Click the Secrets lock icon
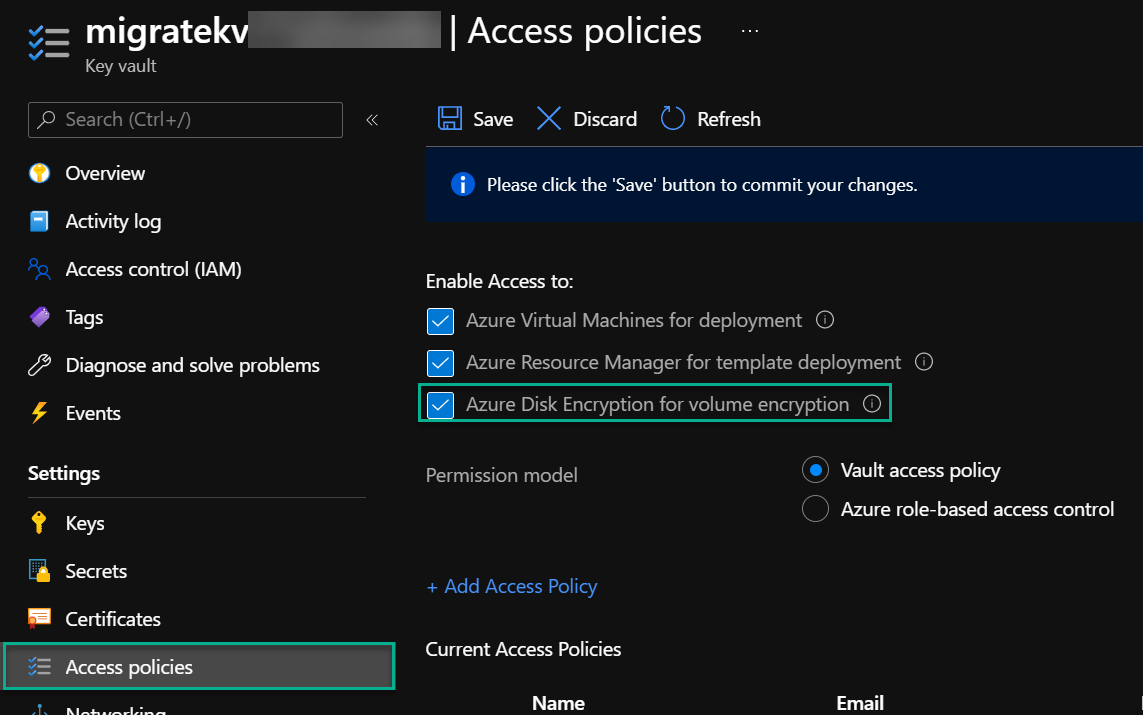1143x715 pixels. tap(39, 571)
